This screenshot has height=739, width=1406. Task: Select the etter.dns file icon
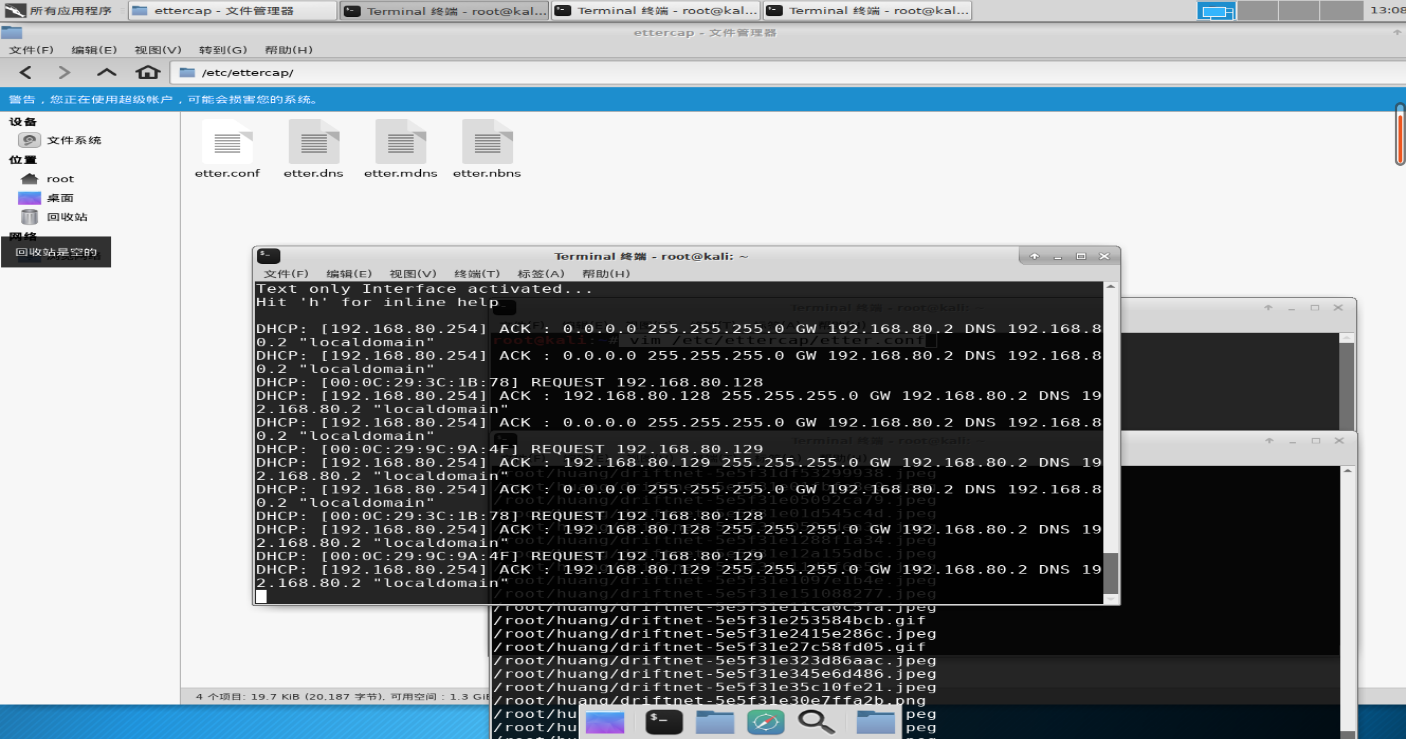pos(314,141)
